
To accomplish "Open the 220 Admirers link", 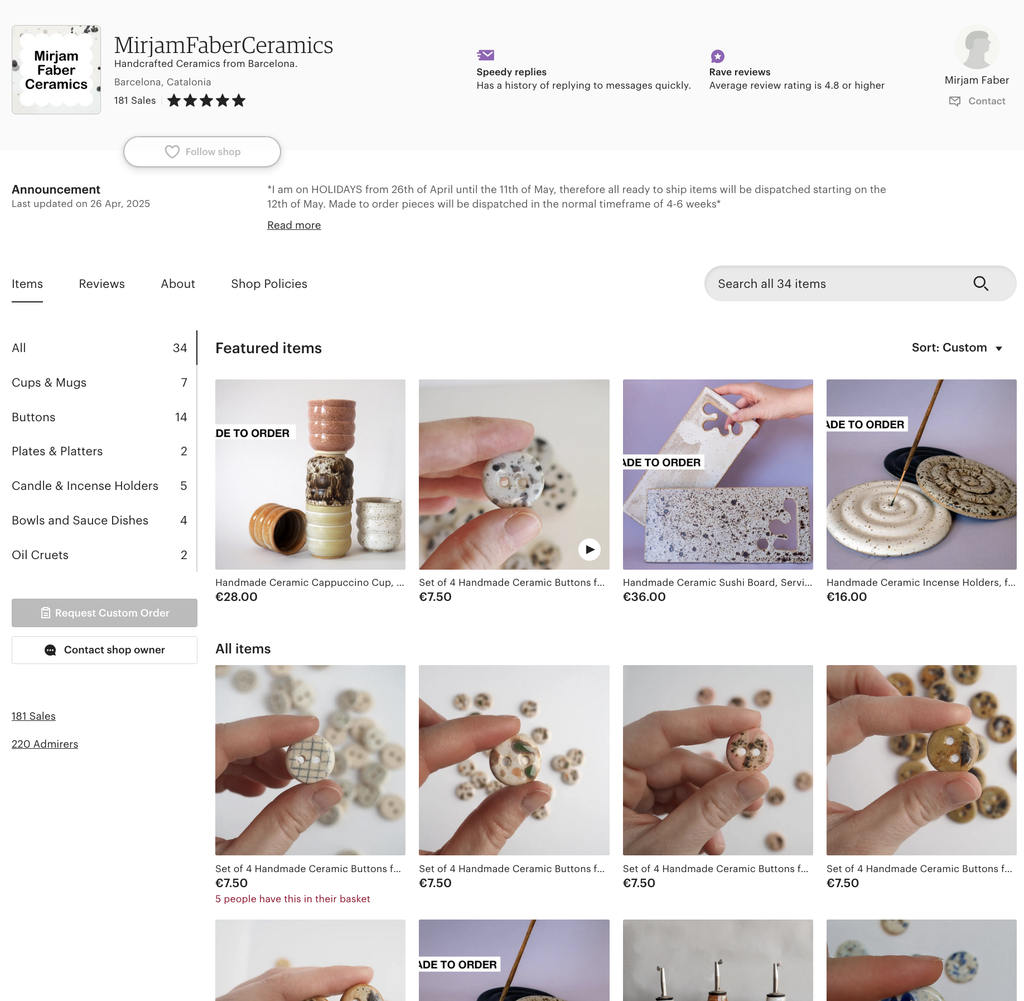I will pos(45,744).
